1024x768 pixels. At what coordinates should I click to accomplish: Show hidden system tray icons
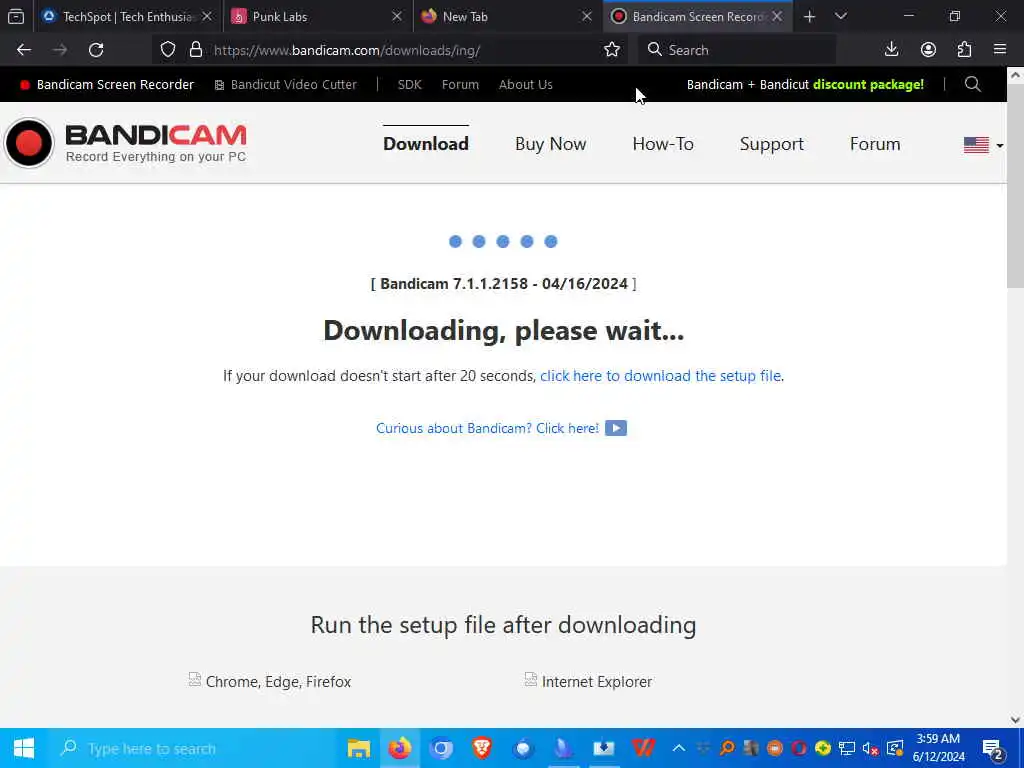(679, 748)
